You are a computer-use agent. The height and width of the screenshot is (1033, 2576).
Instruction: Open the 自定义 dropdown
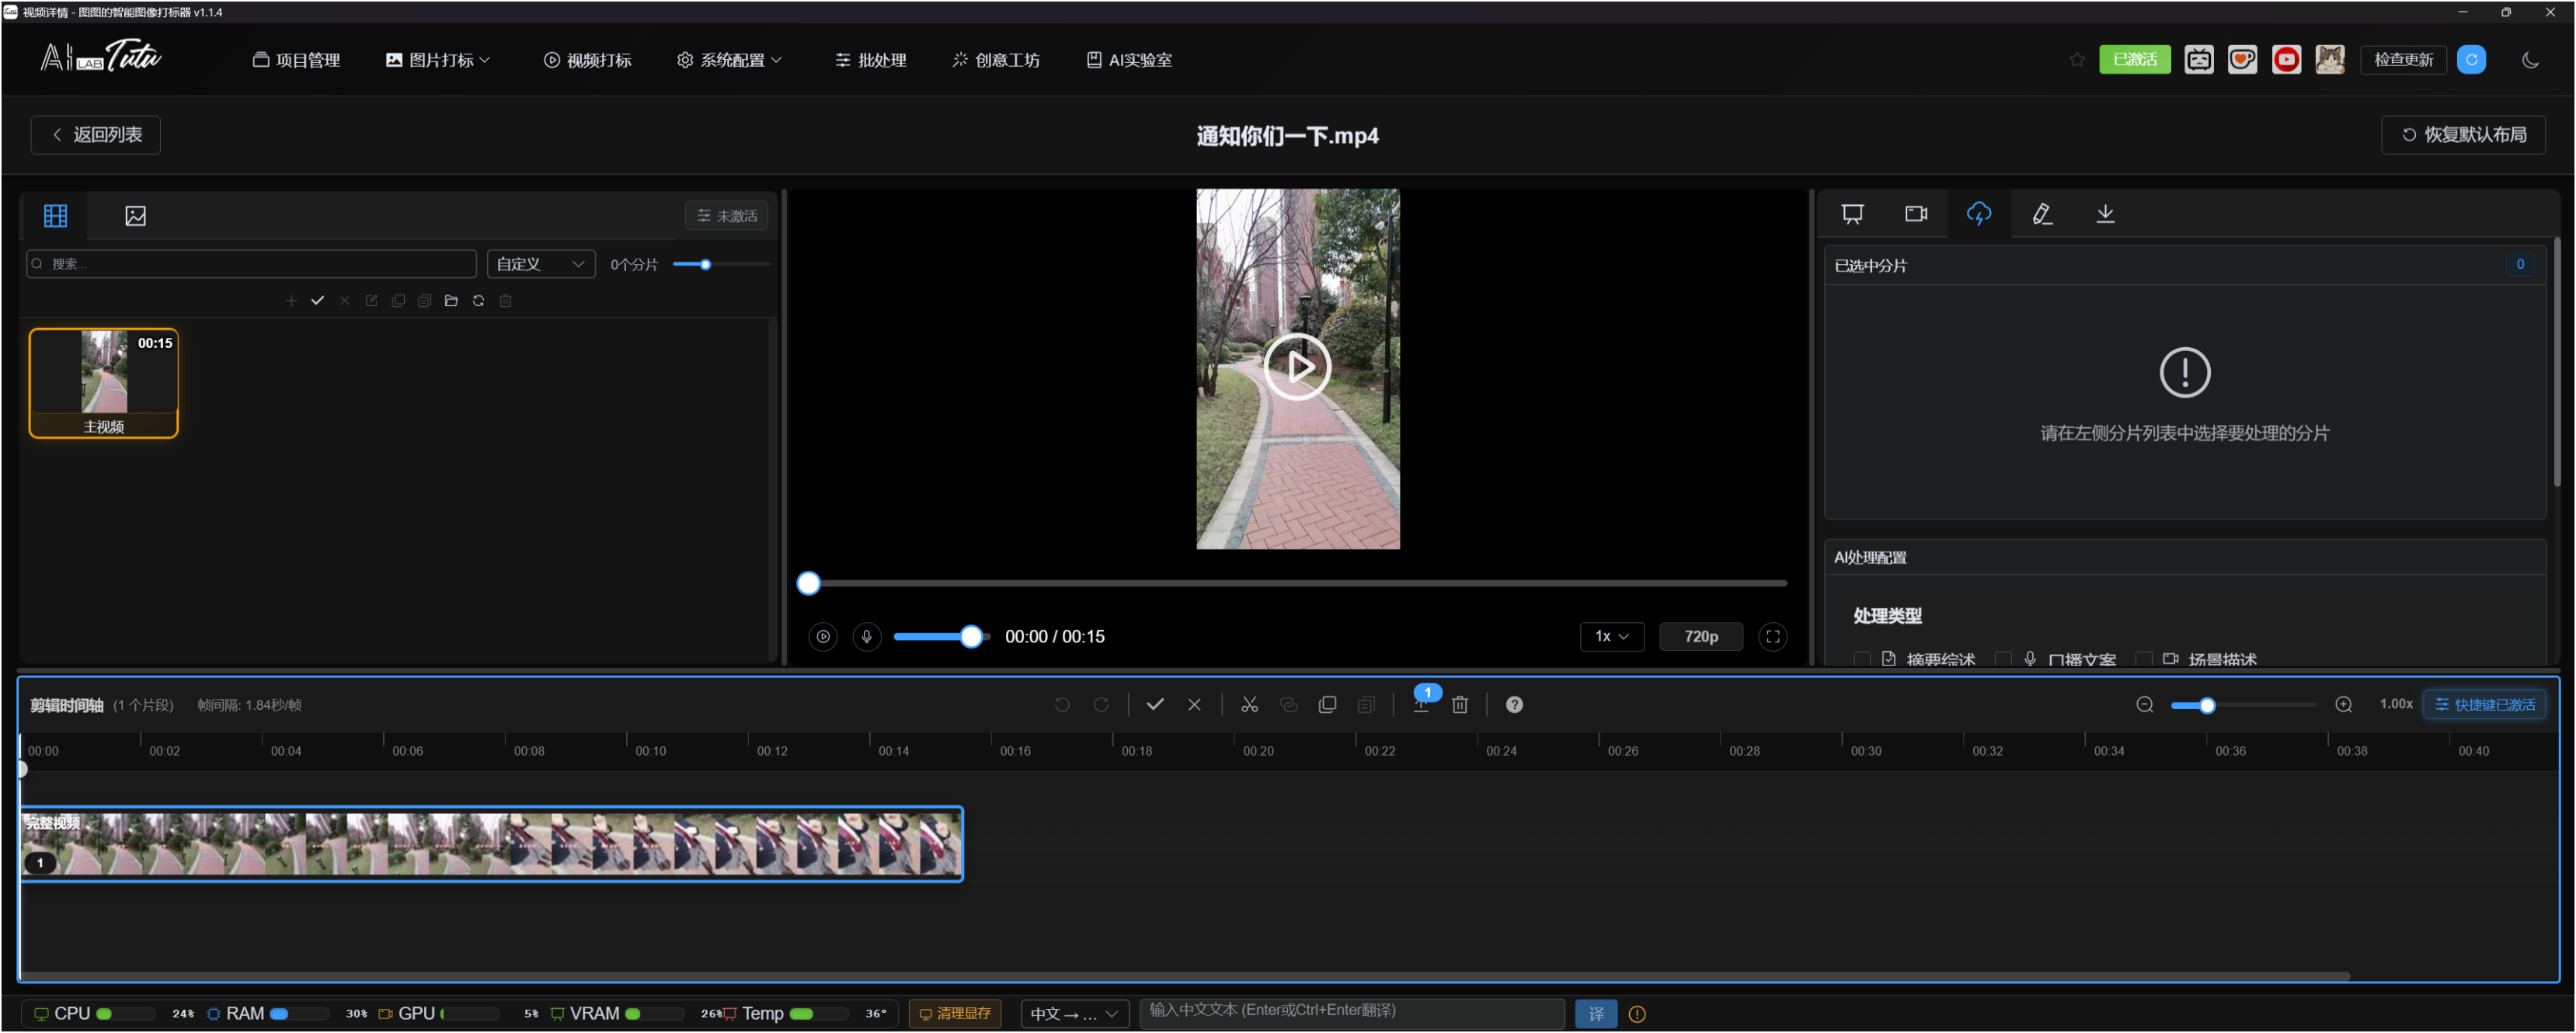coord(540,264)
